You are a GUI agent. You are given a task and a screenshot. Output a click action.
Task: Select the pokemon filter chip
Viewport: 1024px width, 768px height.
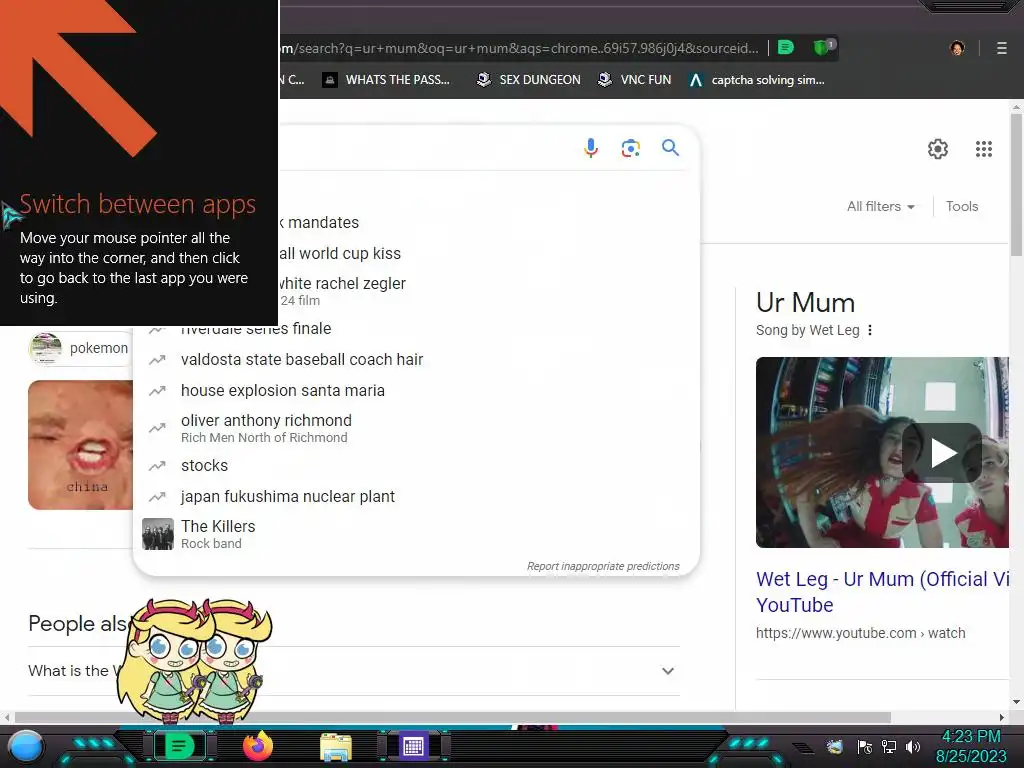click(x=80, y=348)
